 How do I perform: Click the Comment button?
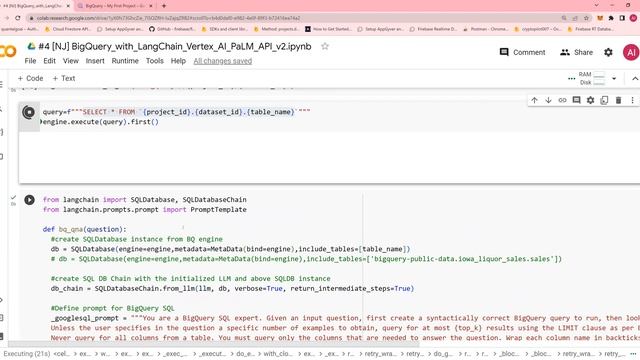click(x=522, y=52)
